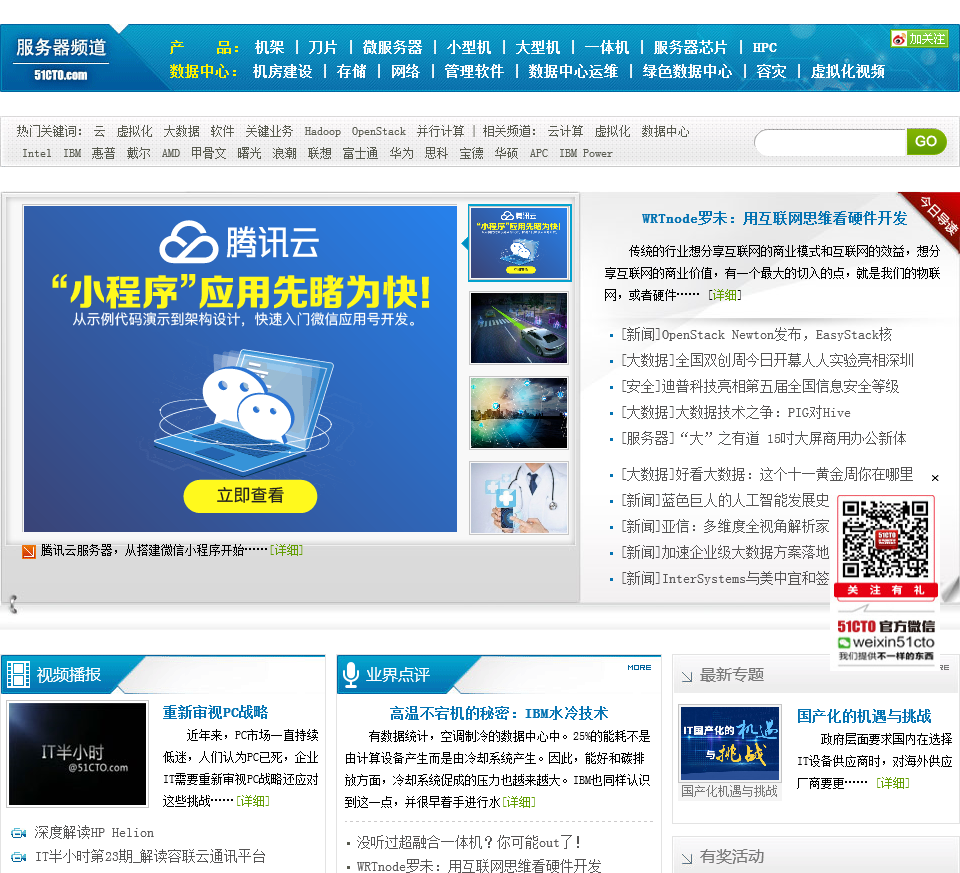This screenshot has width=960, height=873.
Task: Open the 存储 data center link
Action: tap(351, 72)
